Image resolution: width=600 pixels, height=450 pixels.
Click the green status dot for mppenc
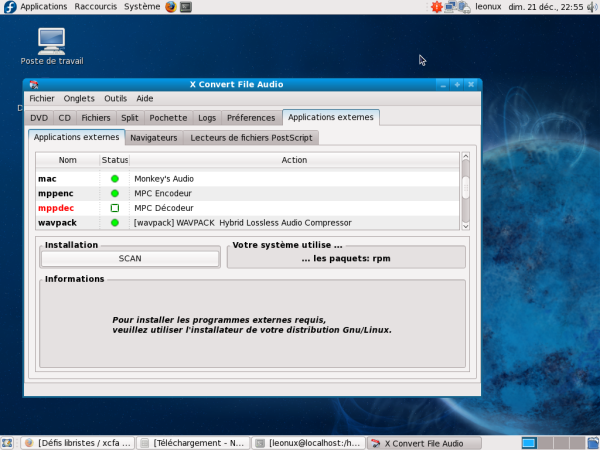pyautogui.click(x=115, y=193)
